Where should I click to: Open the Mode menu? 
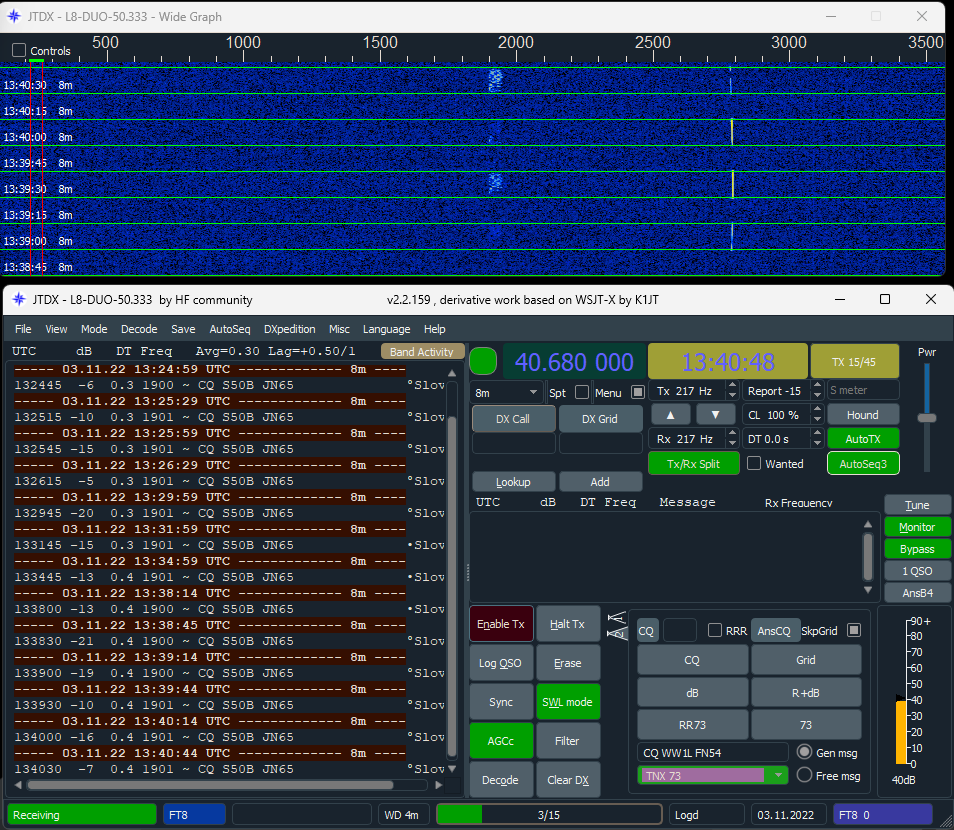pyautogui.click(x=94, y=329)
